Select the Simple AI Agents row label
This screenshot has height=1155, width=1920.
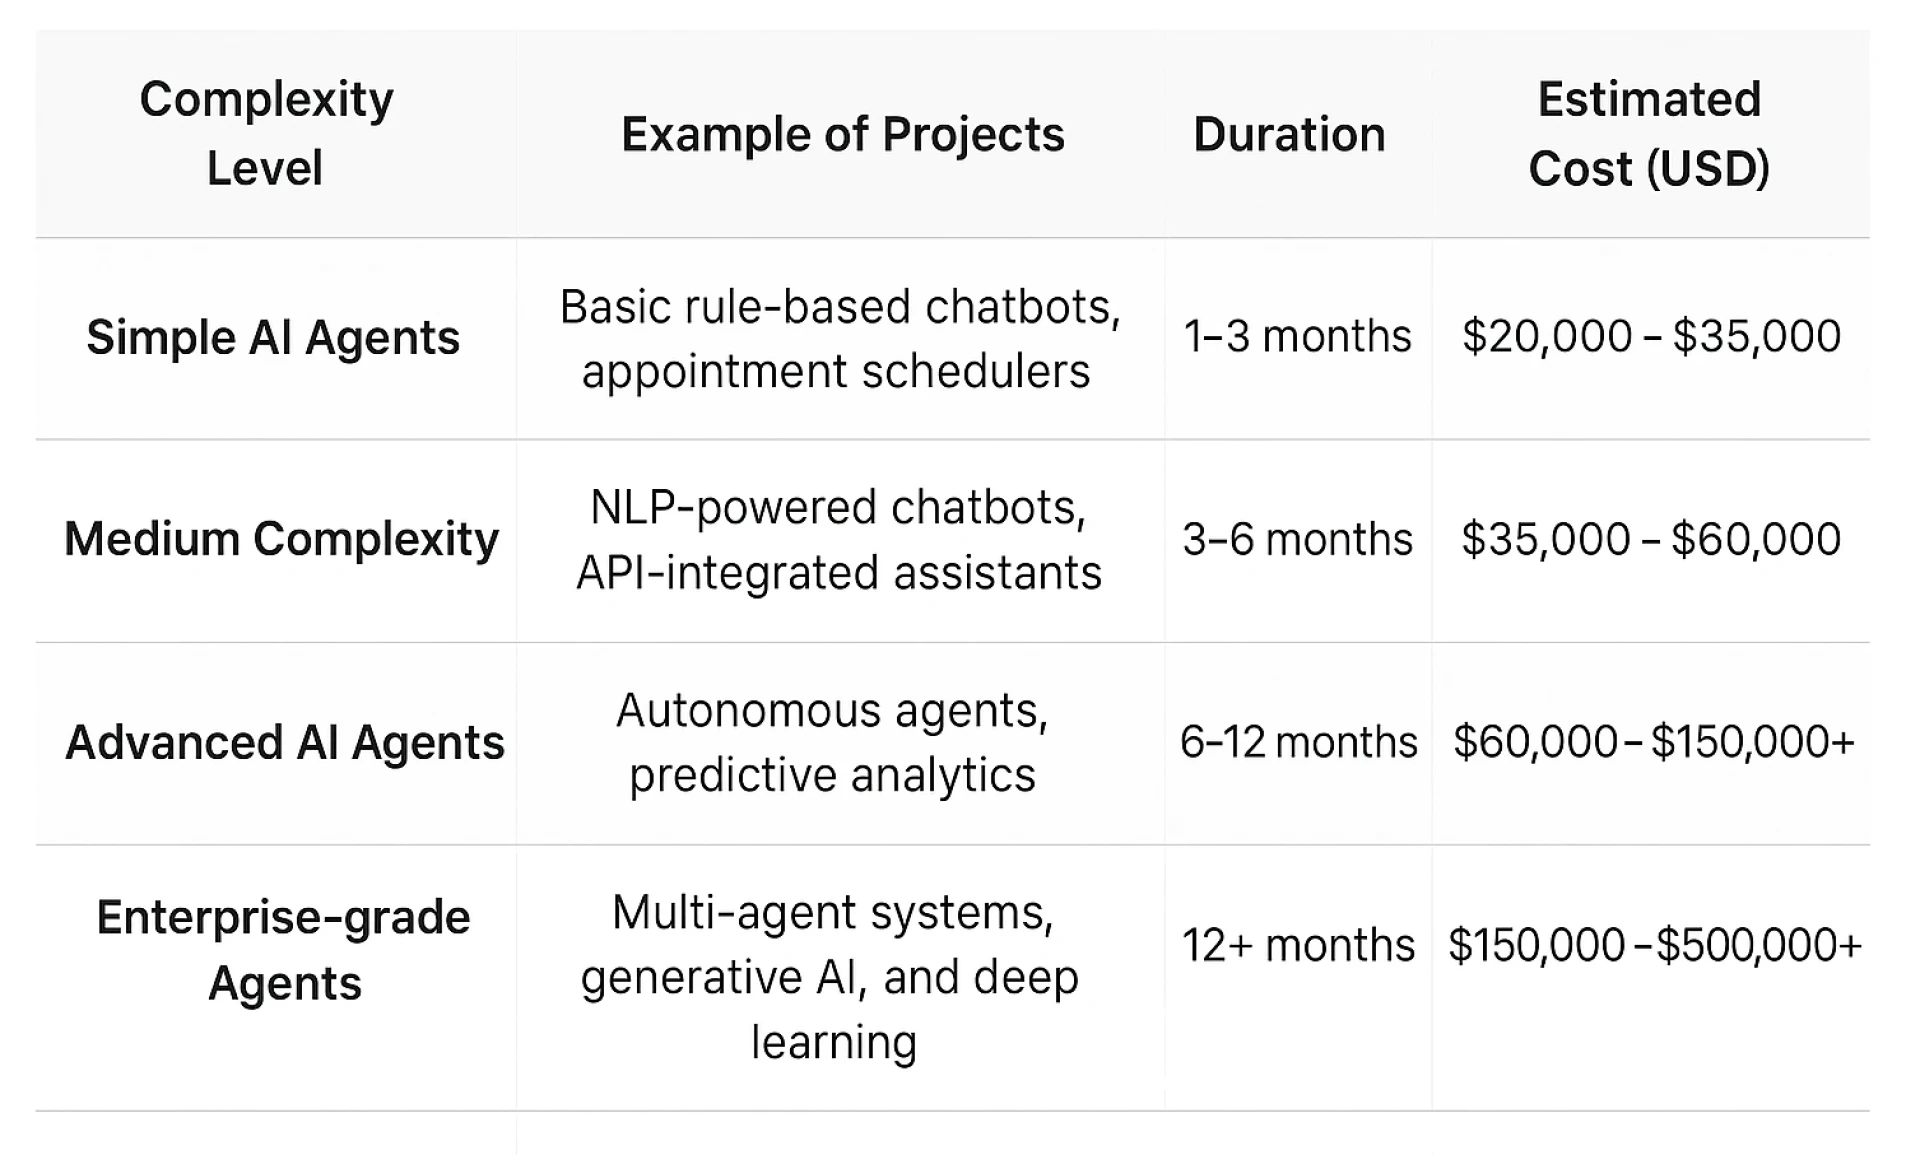point(273,337)
